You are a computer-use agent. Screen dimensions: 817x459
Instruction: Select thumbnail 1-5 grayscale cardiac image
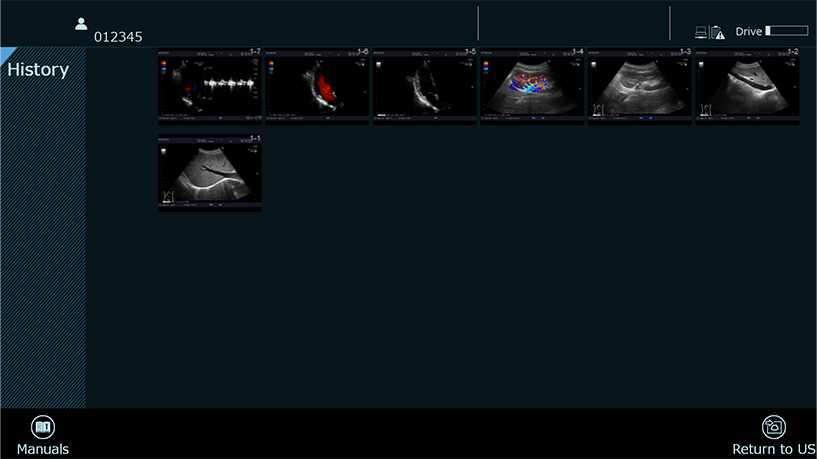click(x=424, y=86)
